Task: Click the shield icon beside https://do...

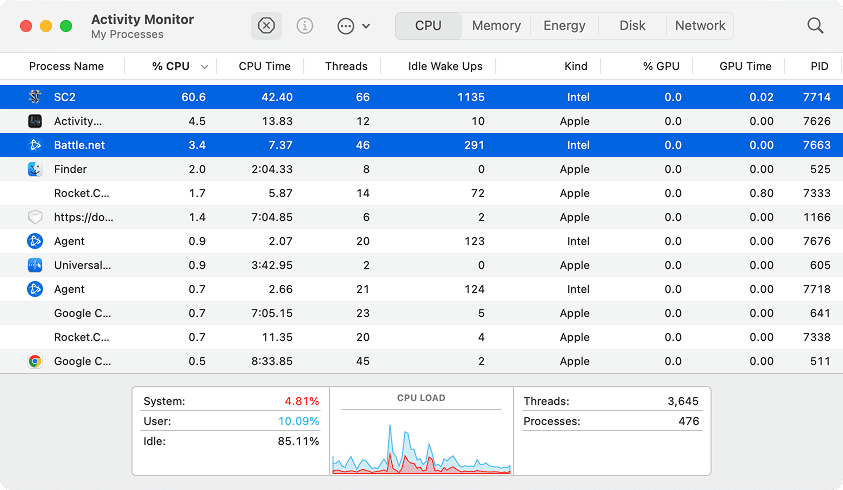Action: pos(35,217)
